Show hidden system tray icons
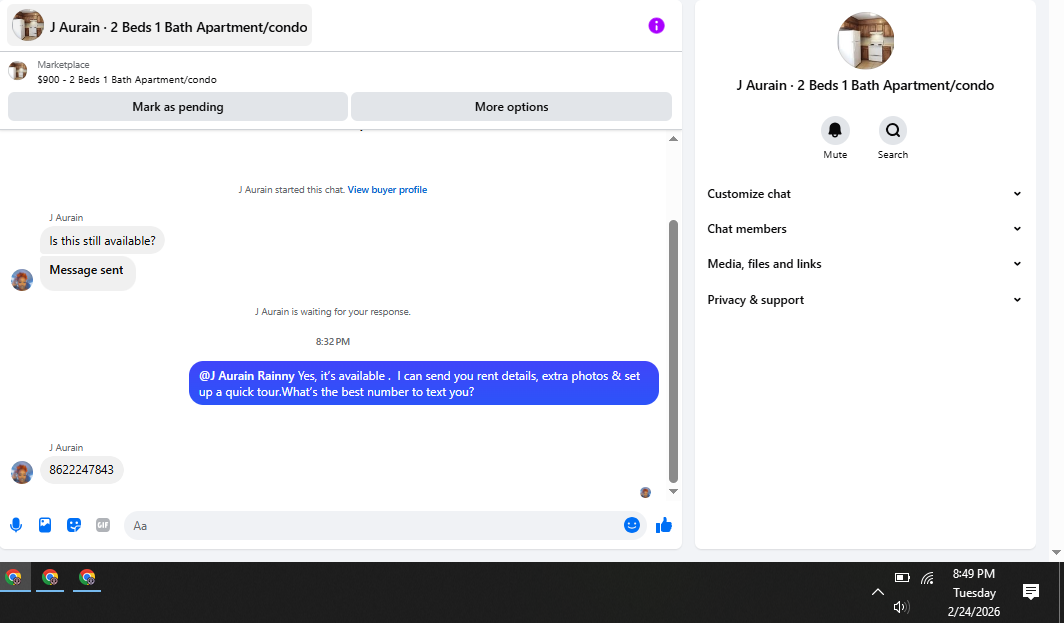1064x623 pixels. pos(877,592)
